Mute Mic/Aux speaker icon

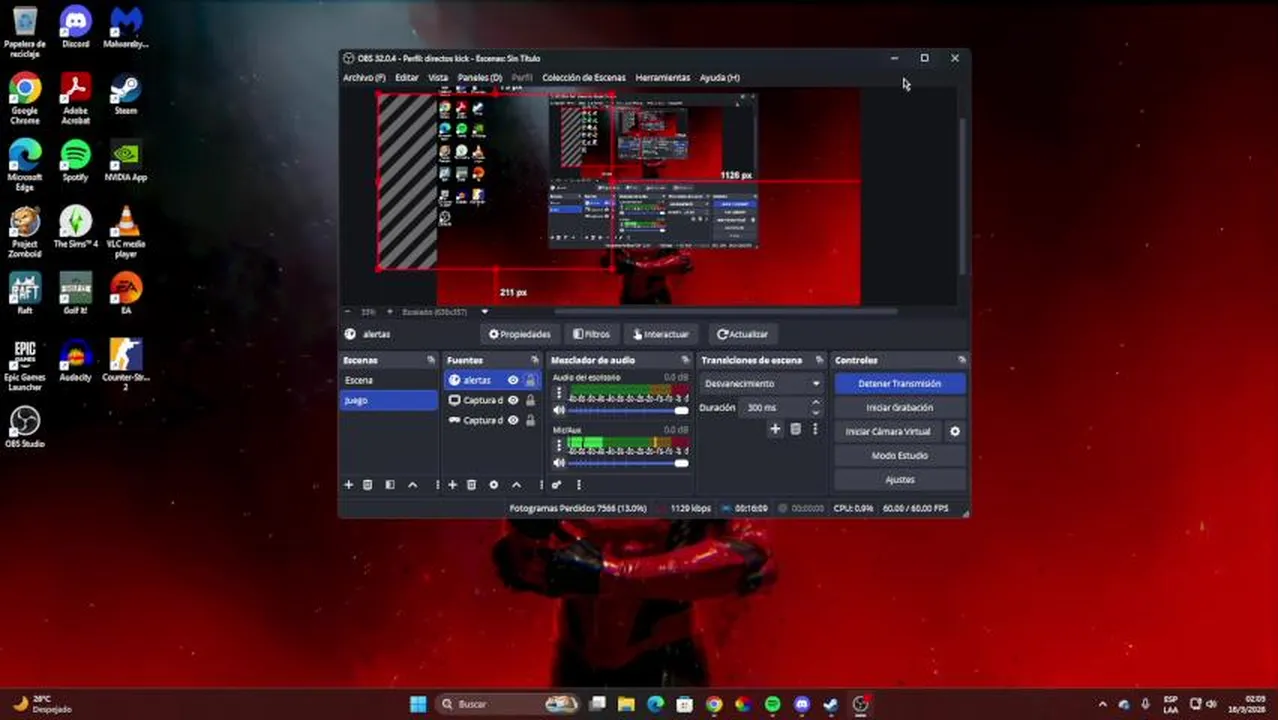(559, 463)
